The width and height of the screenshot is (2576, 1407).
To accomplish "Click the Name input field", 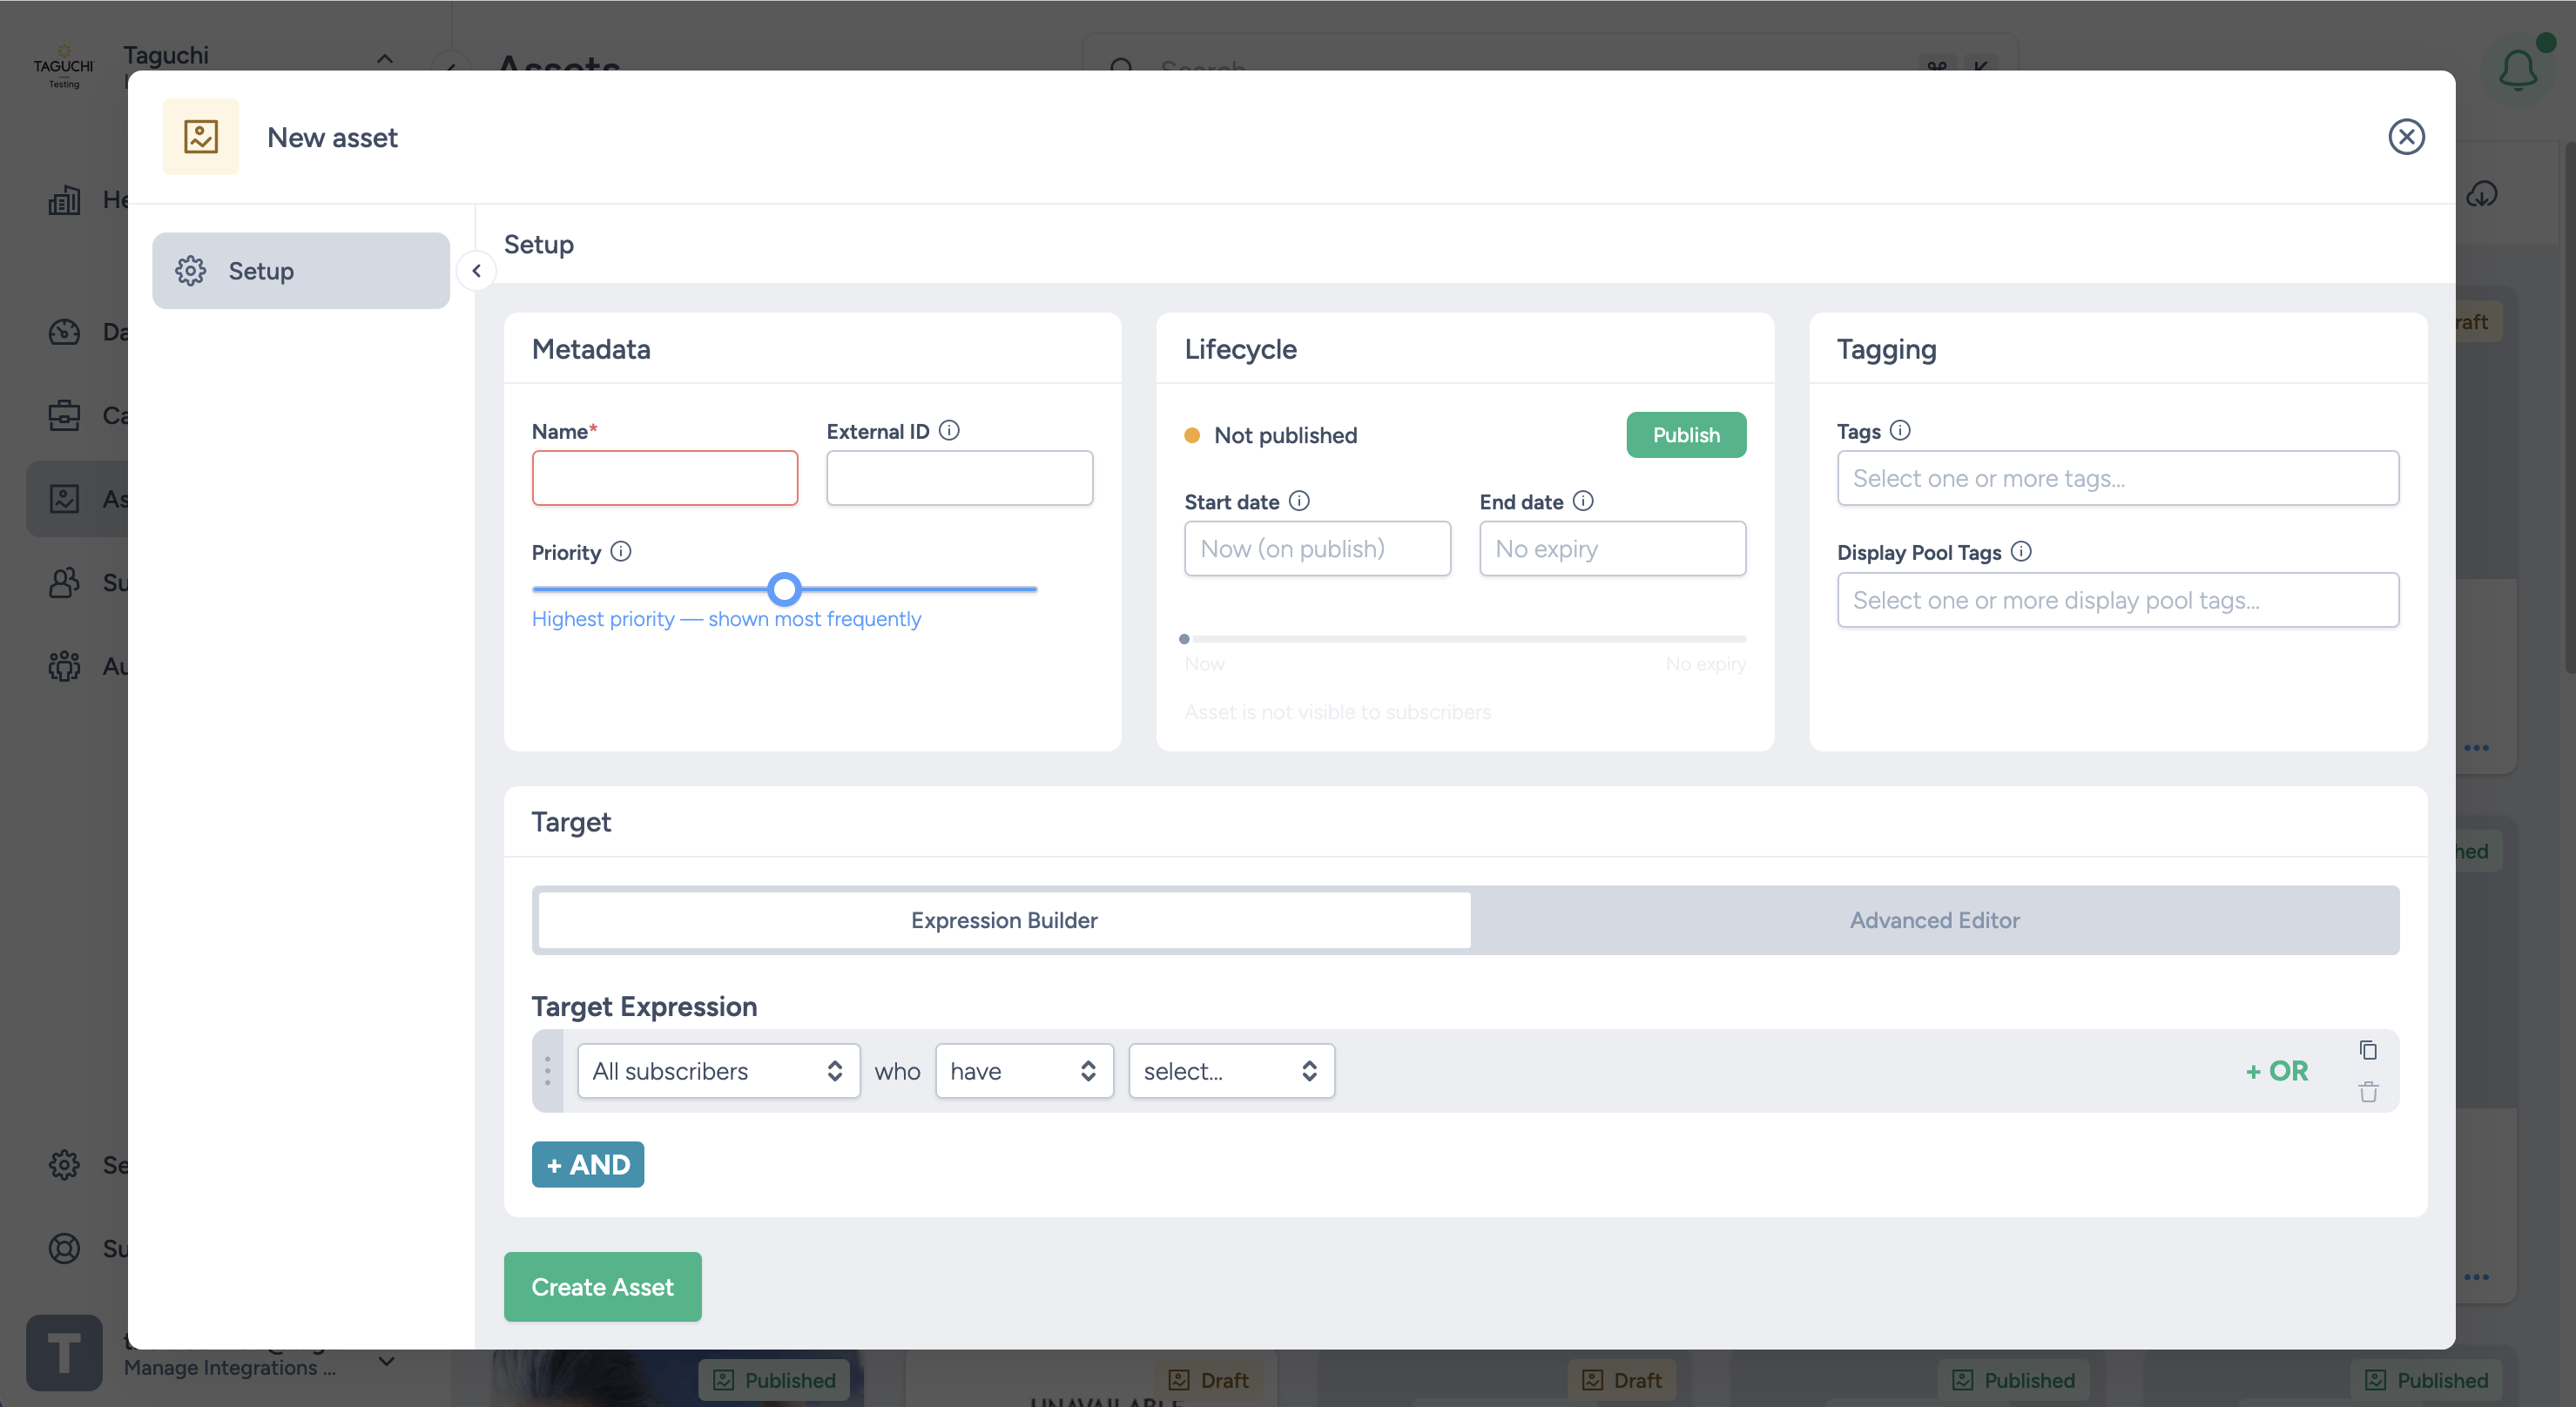I will click(x=665, y=478).
